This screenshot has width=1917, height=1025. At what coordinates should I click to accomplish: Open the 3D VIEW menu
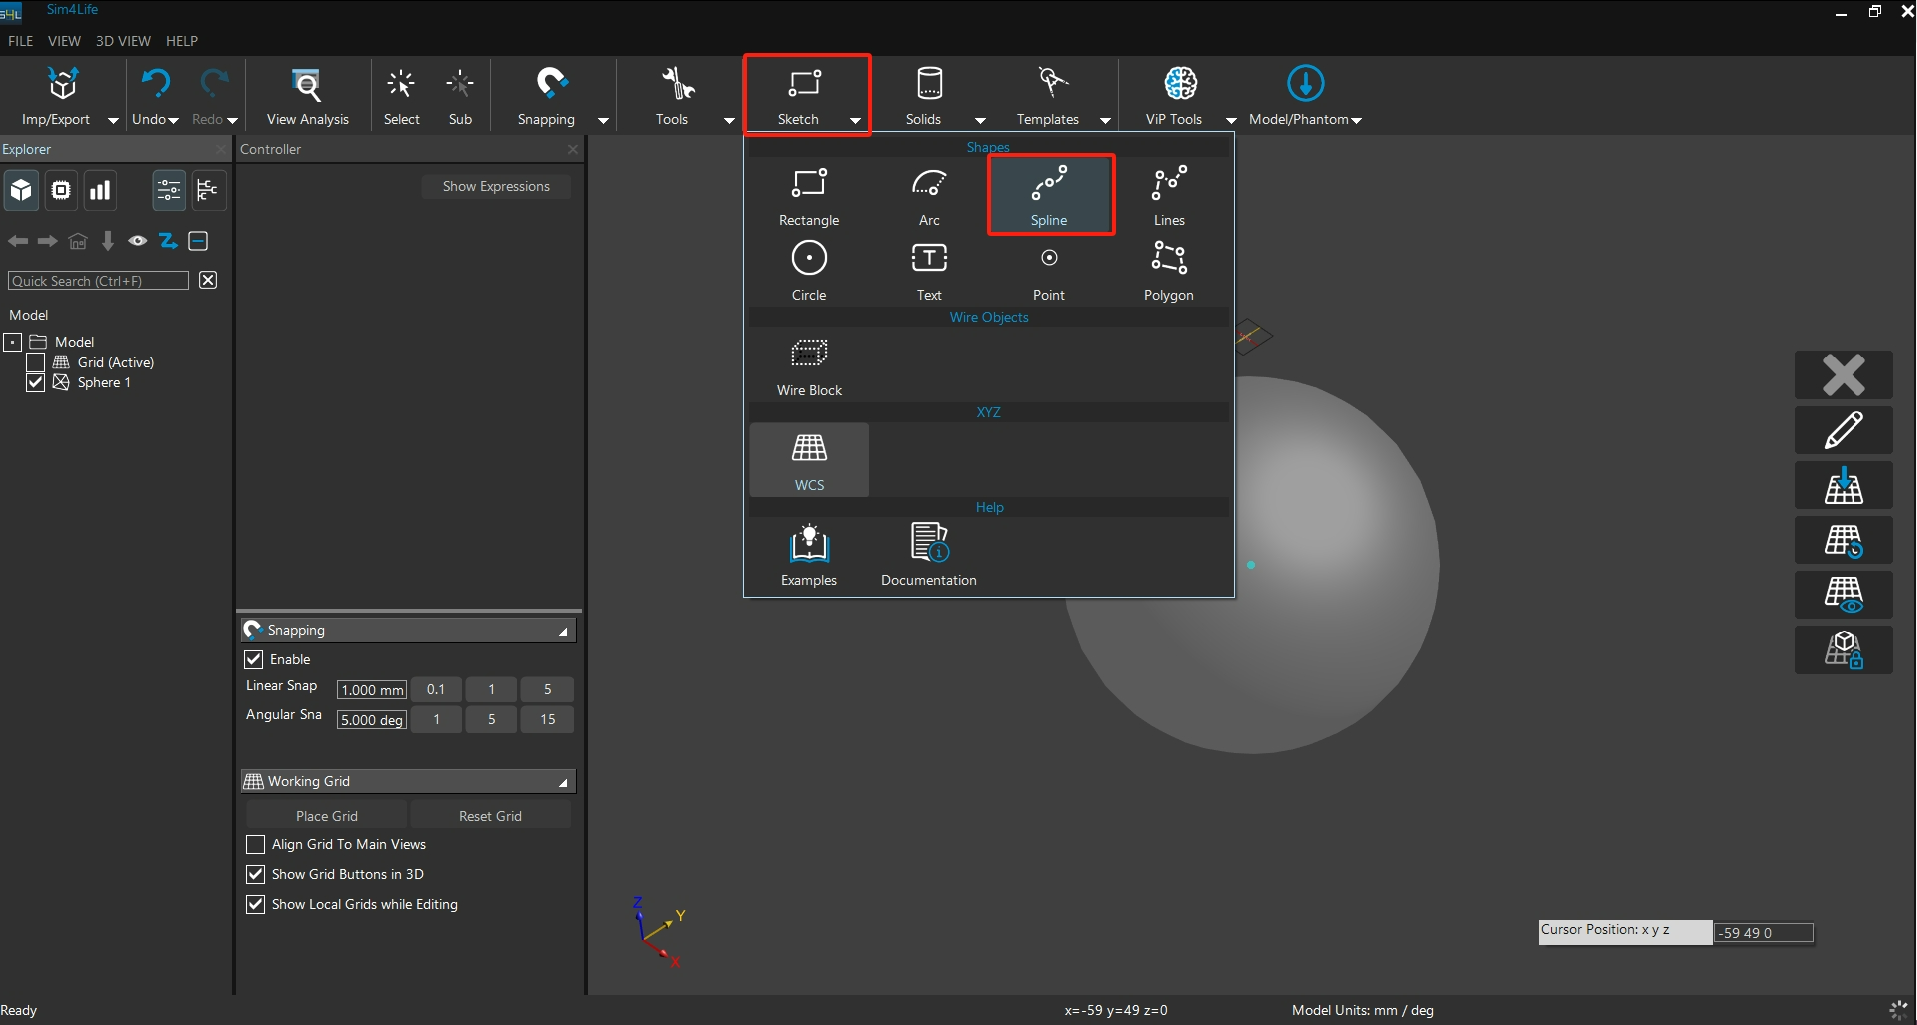pos(123,41)
